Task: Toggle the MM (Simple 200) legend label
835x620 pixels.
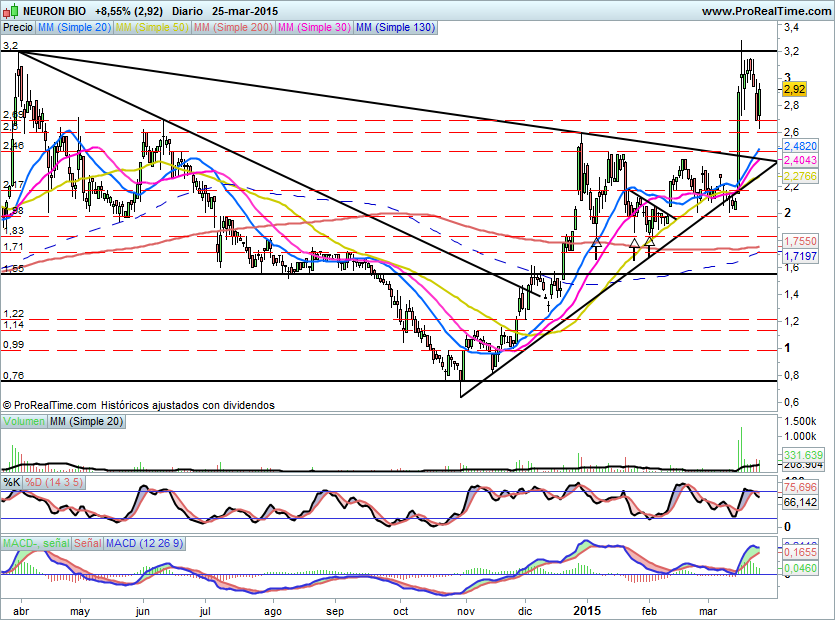Action: click(231, 28)
